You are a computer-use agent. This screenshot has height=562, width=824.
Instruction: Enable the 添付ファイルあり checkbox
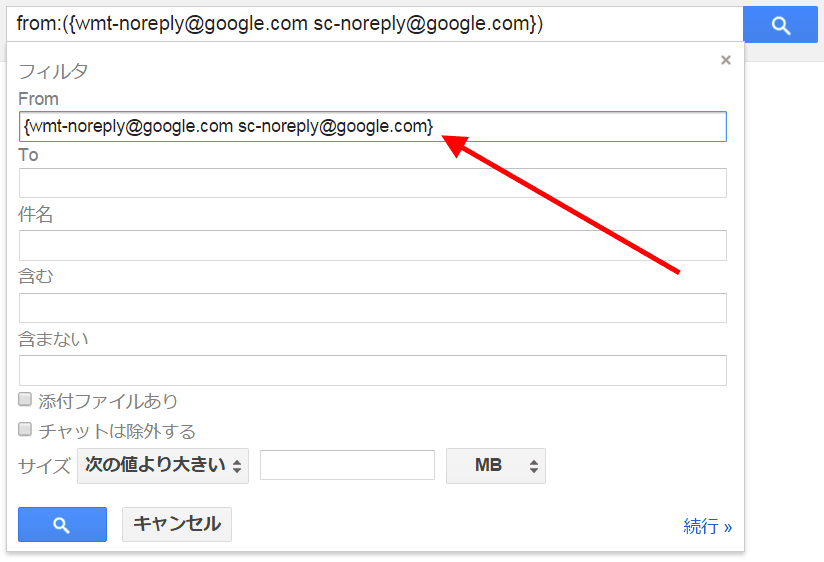[x=26, y=400]
